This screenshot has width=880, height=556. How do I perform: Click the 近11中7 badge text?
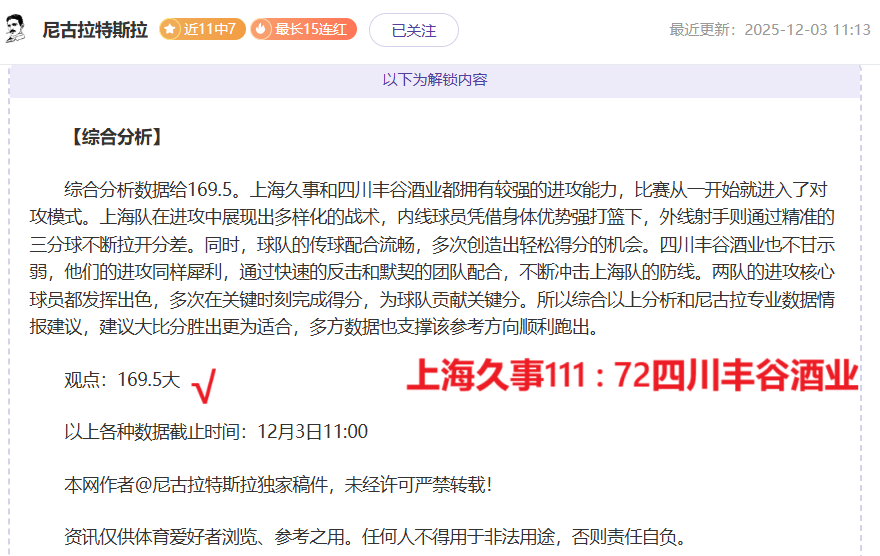210,29
